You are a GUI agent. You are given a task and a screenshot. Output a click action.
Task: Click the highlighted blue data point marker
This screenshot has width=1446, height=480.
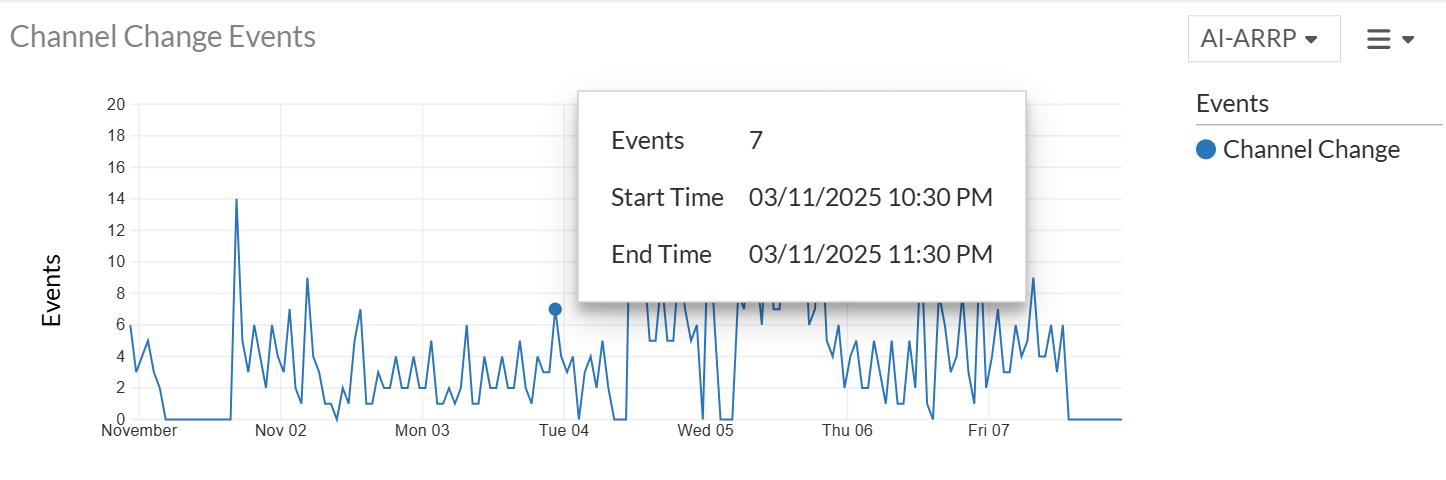555,309
